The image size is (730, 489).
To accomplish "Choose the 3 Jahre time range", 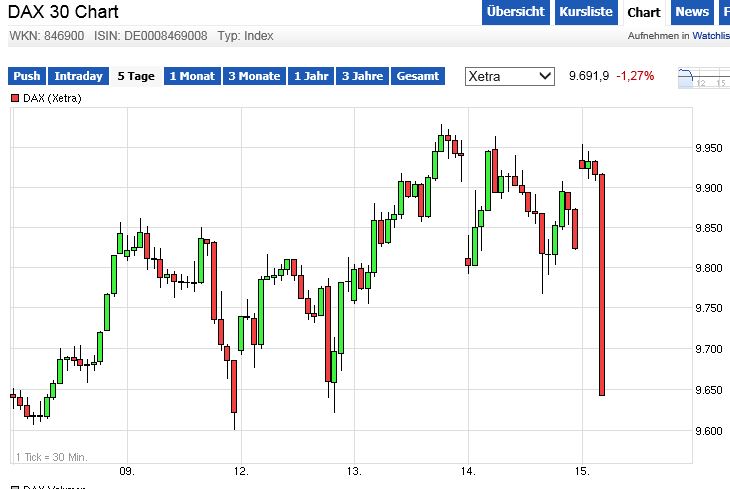I will click(362, 76).
